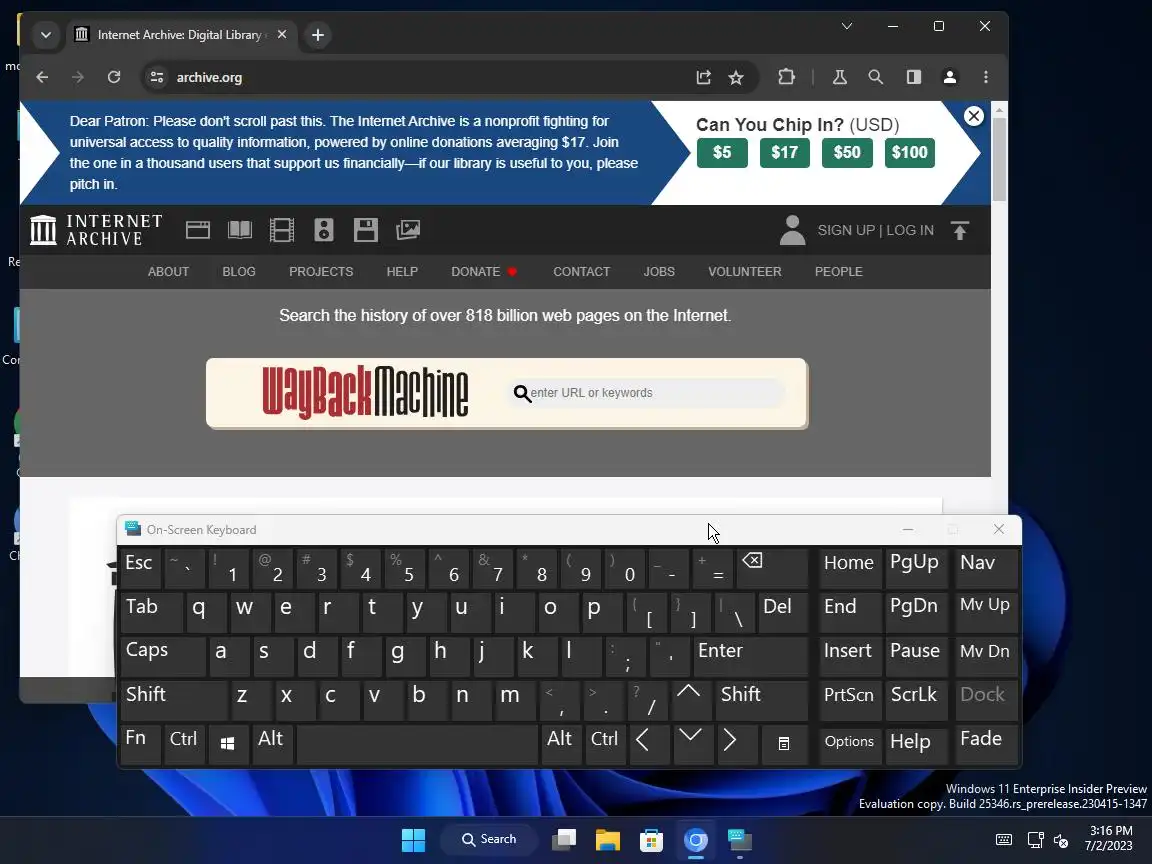The width and height of the screenshot is (1152, 864).
Task: Click the backspace key icon on keyboard
Action: (x=771, y=568)
